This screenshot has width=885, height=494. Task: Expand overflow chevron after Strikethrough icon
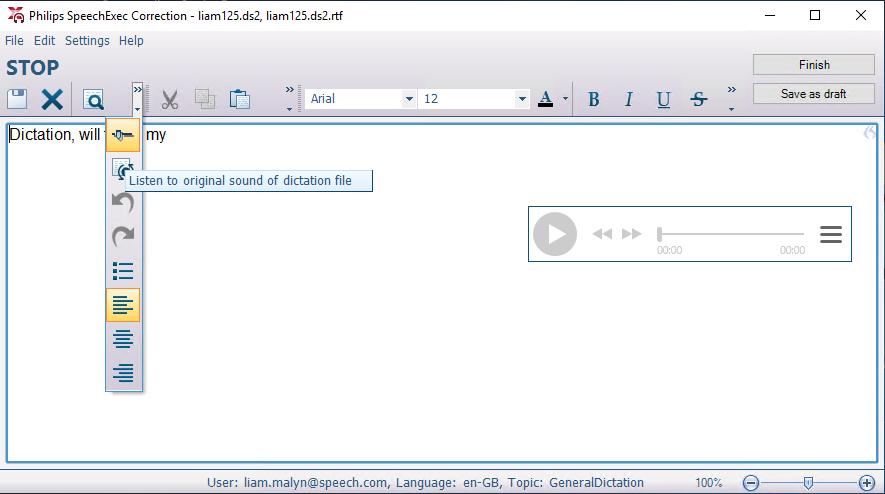point(731,98)
